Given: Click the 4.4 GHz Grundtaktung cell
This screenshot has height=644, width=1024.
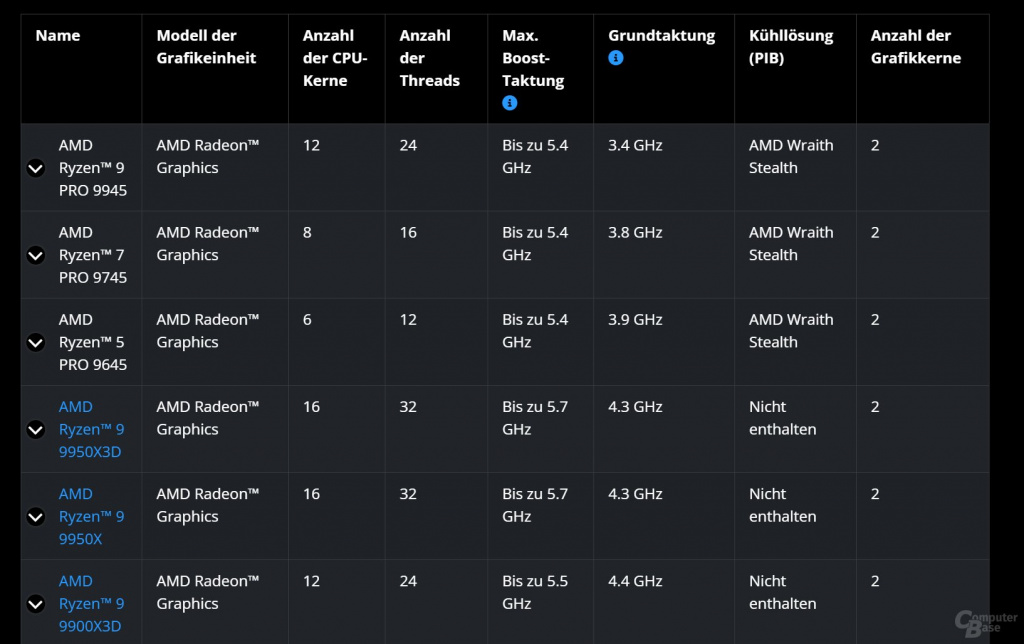Looking at the screenshot, I should [x=635, y=581].
